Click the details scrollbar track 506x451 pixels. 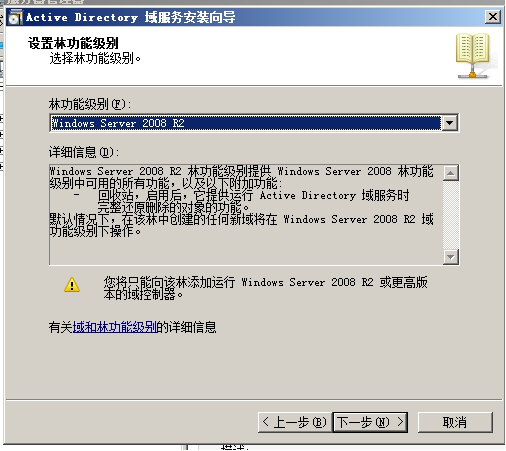[x=451, y=215]
